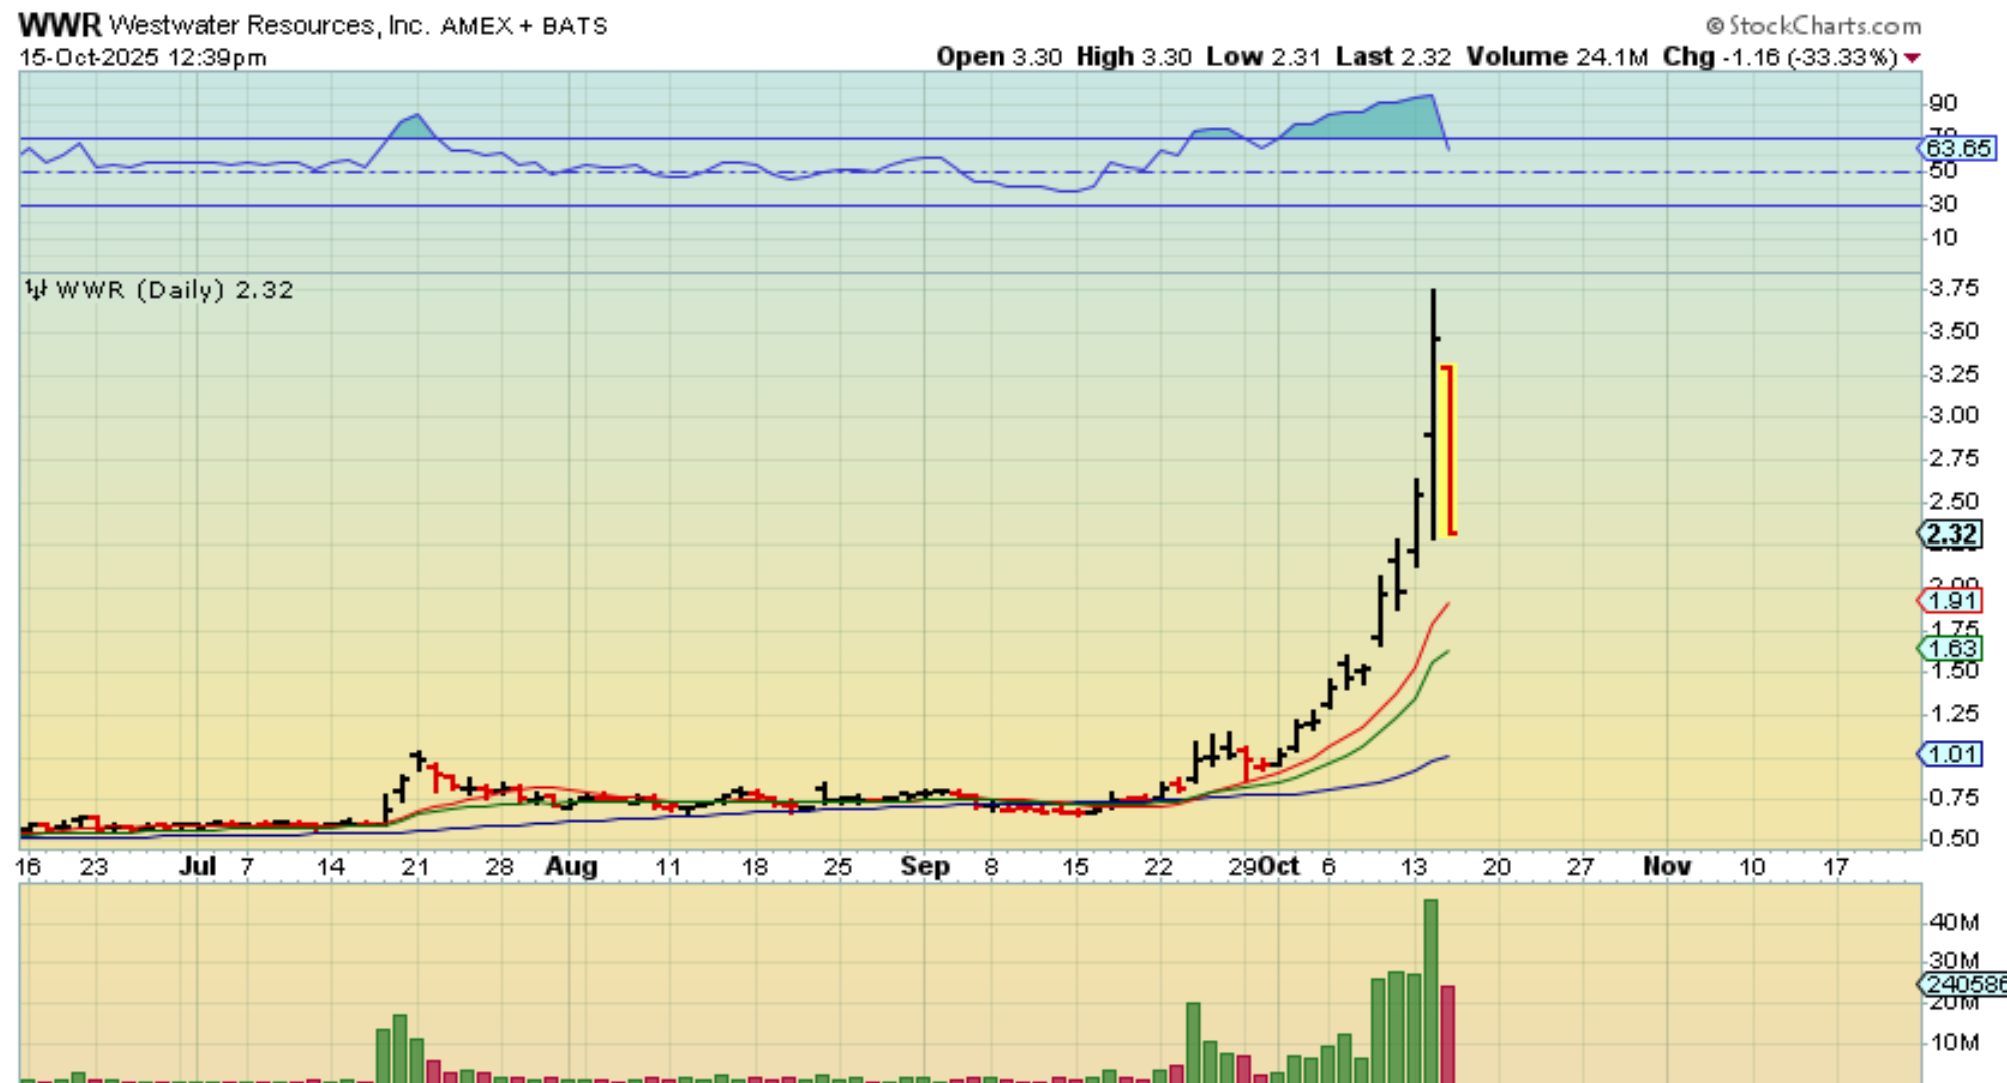Click the red-yellow latest price bar
This screenshot has height=1083, width=2007.
(x=1449, y=450)
